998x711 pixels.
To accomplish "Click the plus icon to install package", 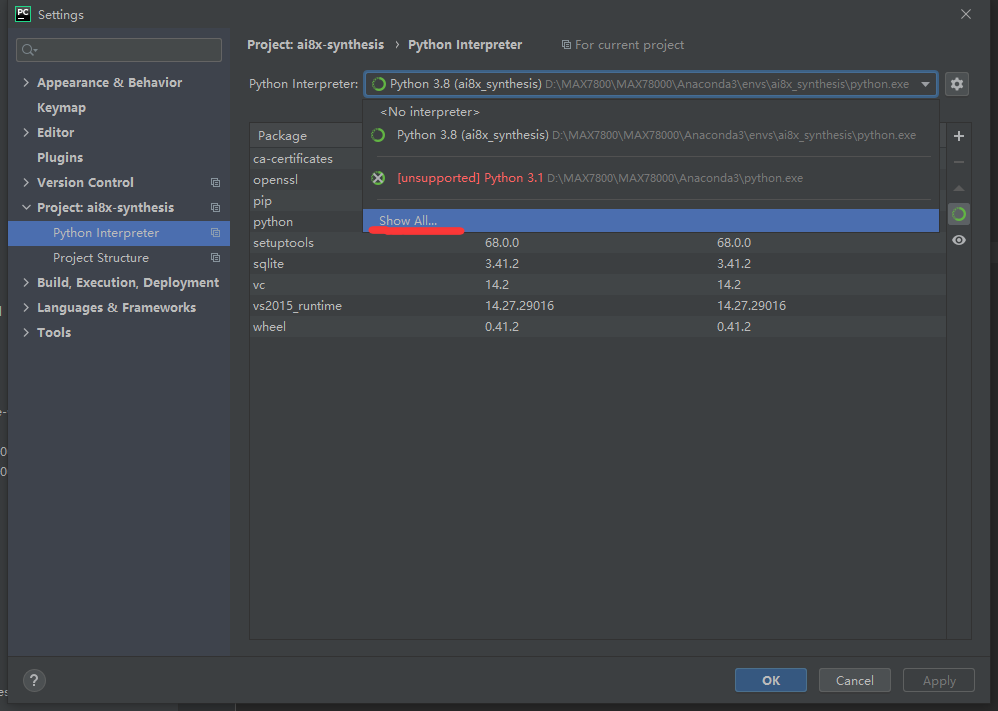I will (959, 136).
